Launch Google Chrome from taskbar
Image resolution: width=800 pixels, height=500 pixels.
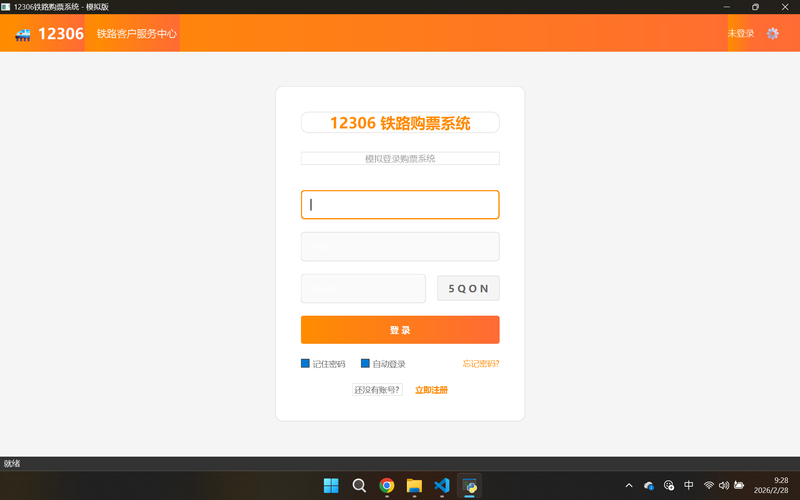[387, 485]
